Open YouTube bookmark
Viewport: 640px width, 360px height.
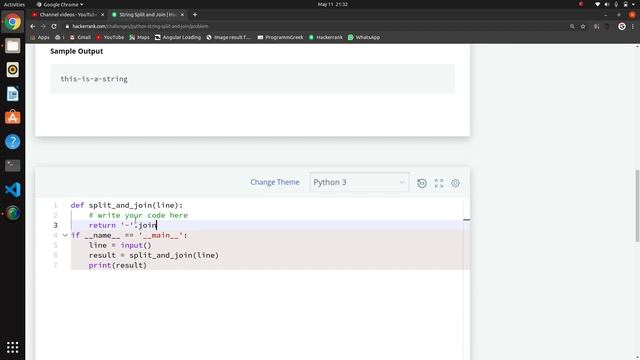(x=110, y=37)
